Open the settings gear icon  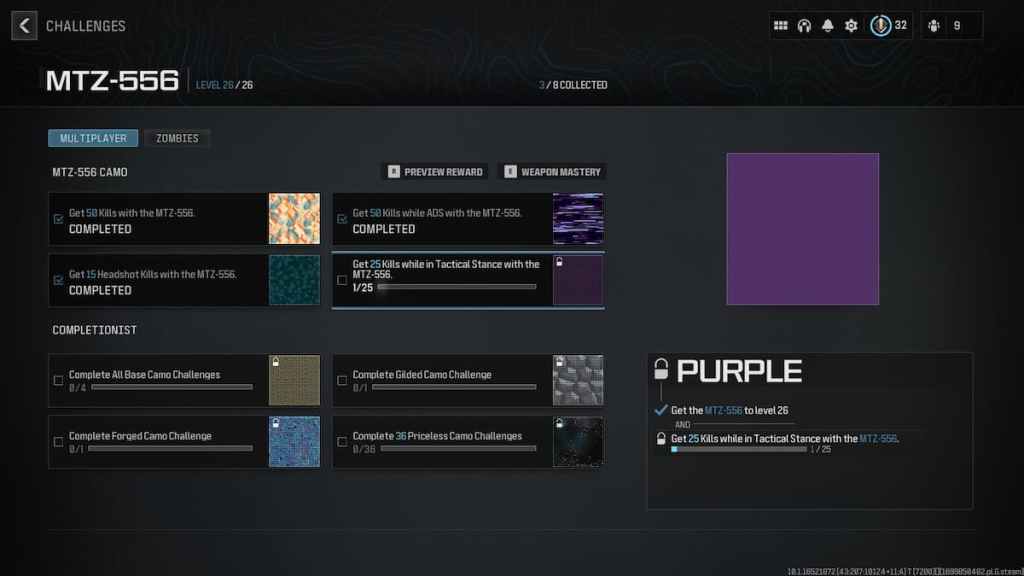(851, 25)
